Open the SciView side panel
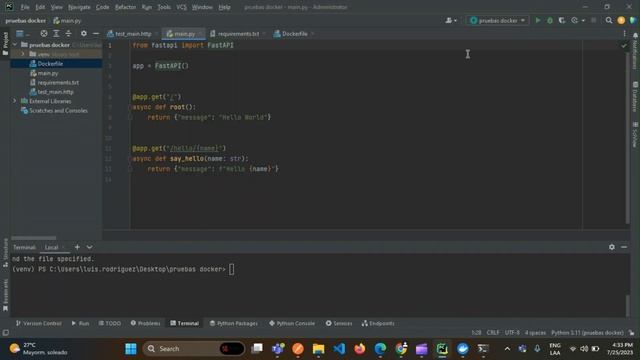 point(635,135)
